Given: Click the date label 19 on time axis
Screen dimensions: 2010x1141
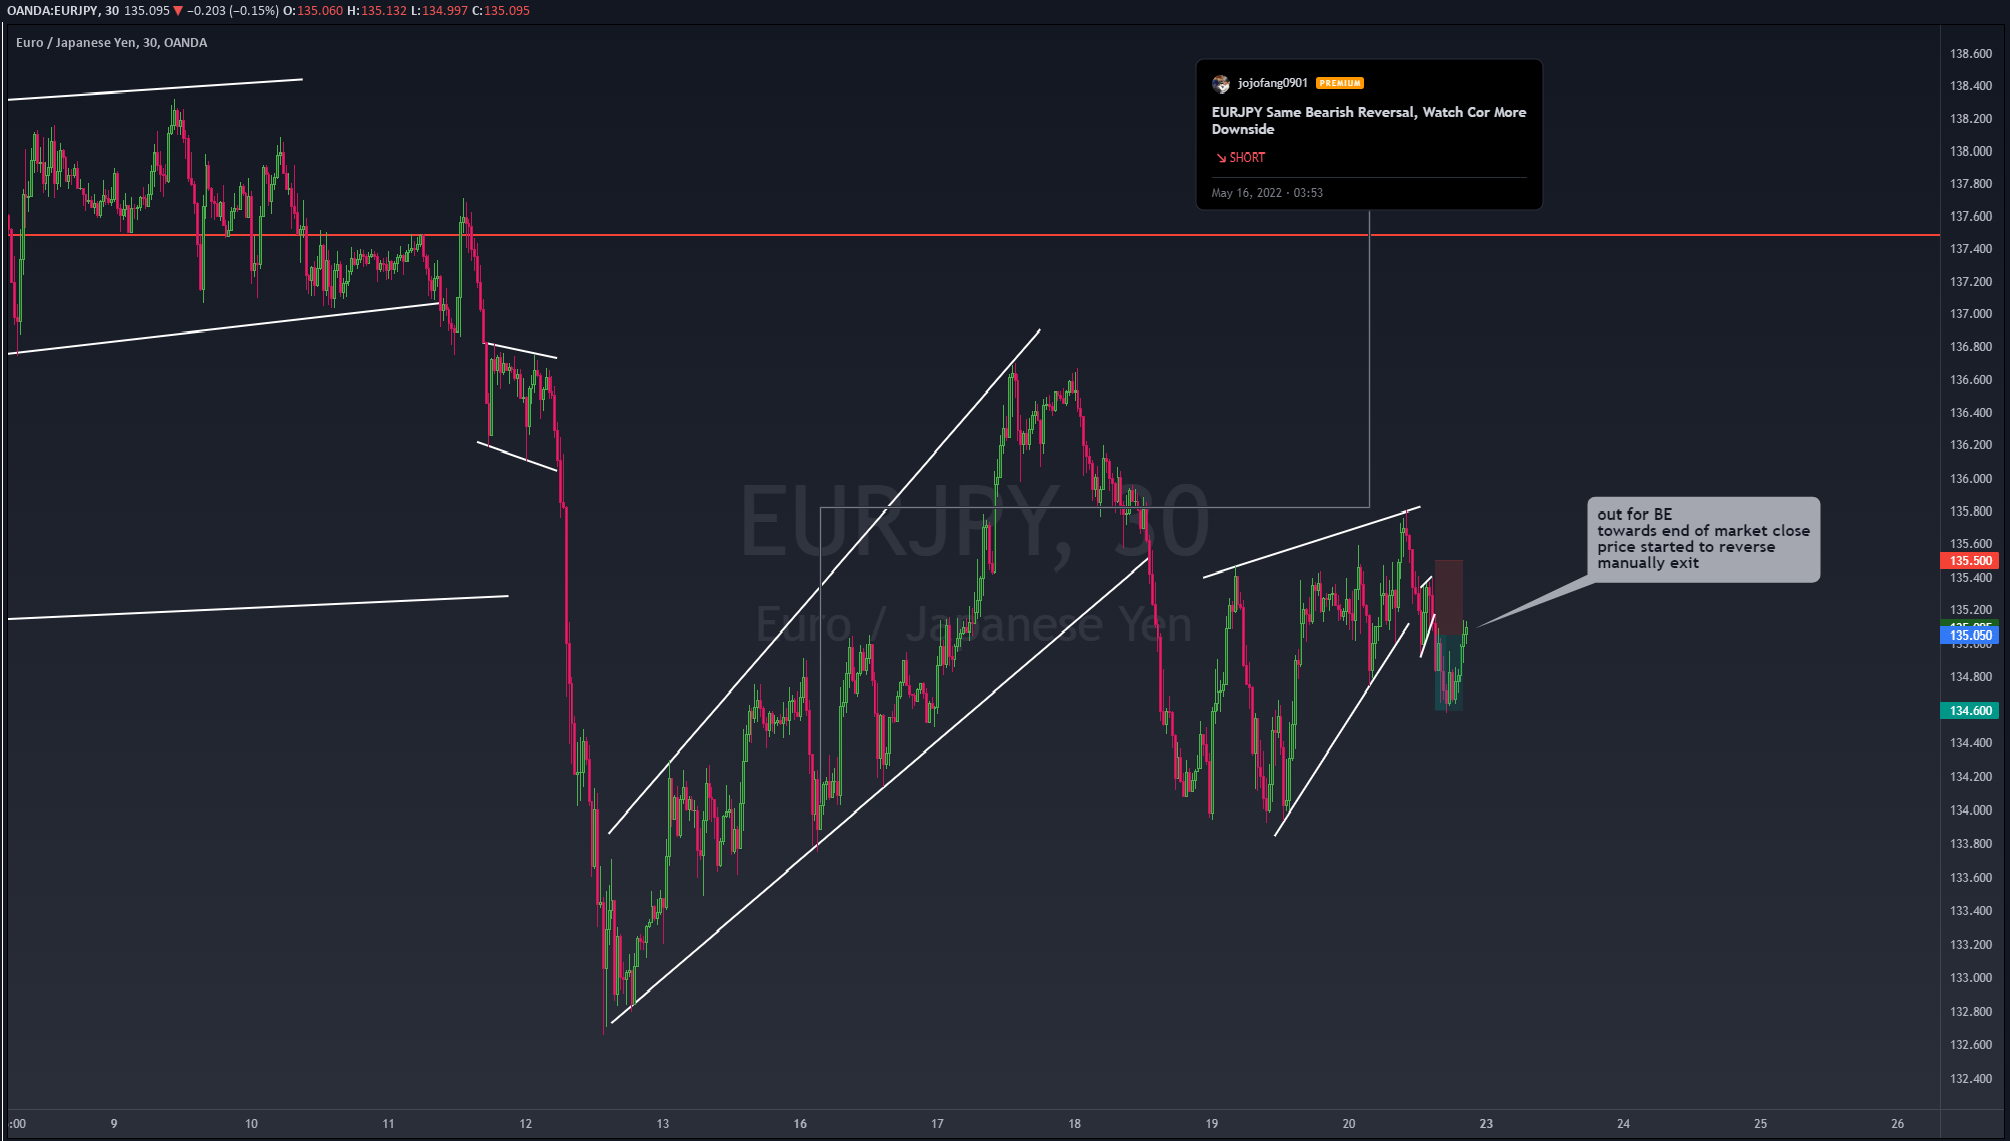Looking at the screenshot, I should click(1211, 1123).
